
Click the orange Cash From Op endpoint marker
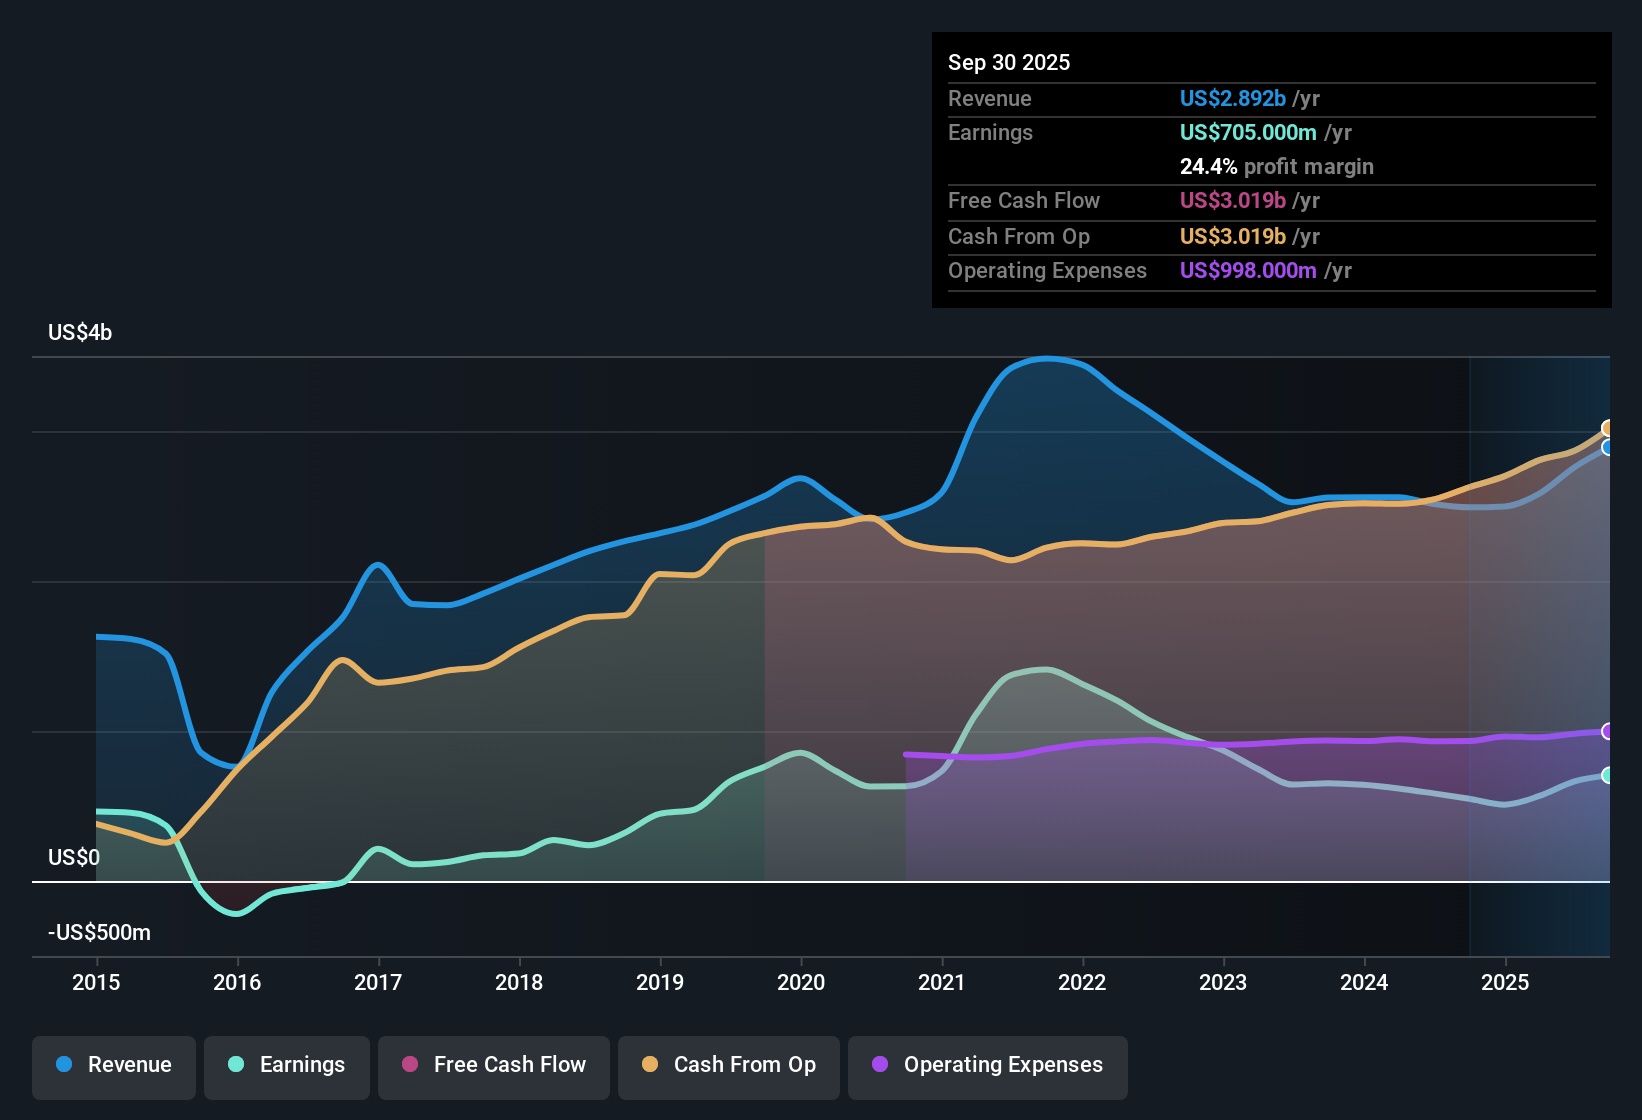[1607, 427]
